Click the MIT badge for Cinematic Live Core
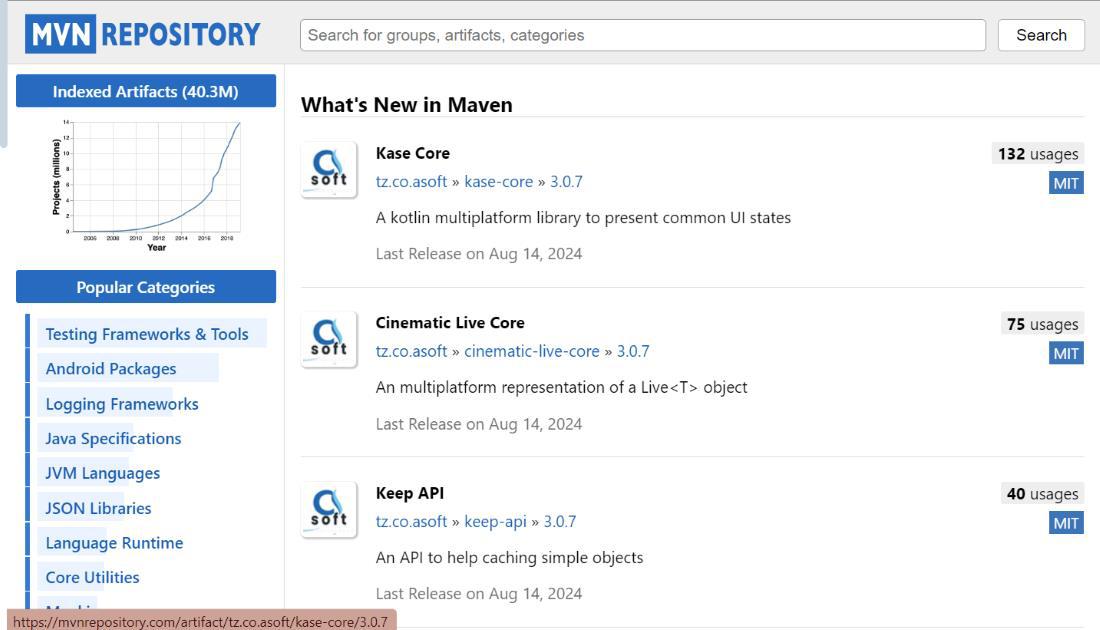Screen dimensions: 1100x630 1066,353
